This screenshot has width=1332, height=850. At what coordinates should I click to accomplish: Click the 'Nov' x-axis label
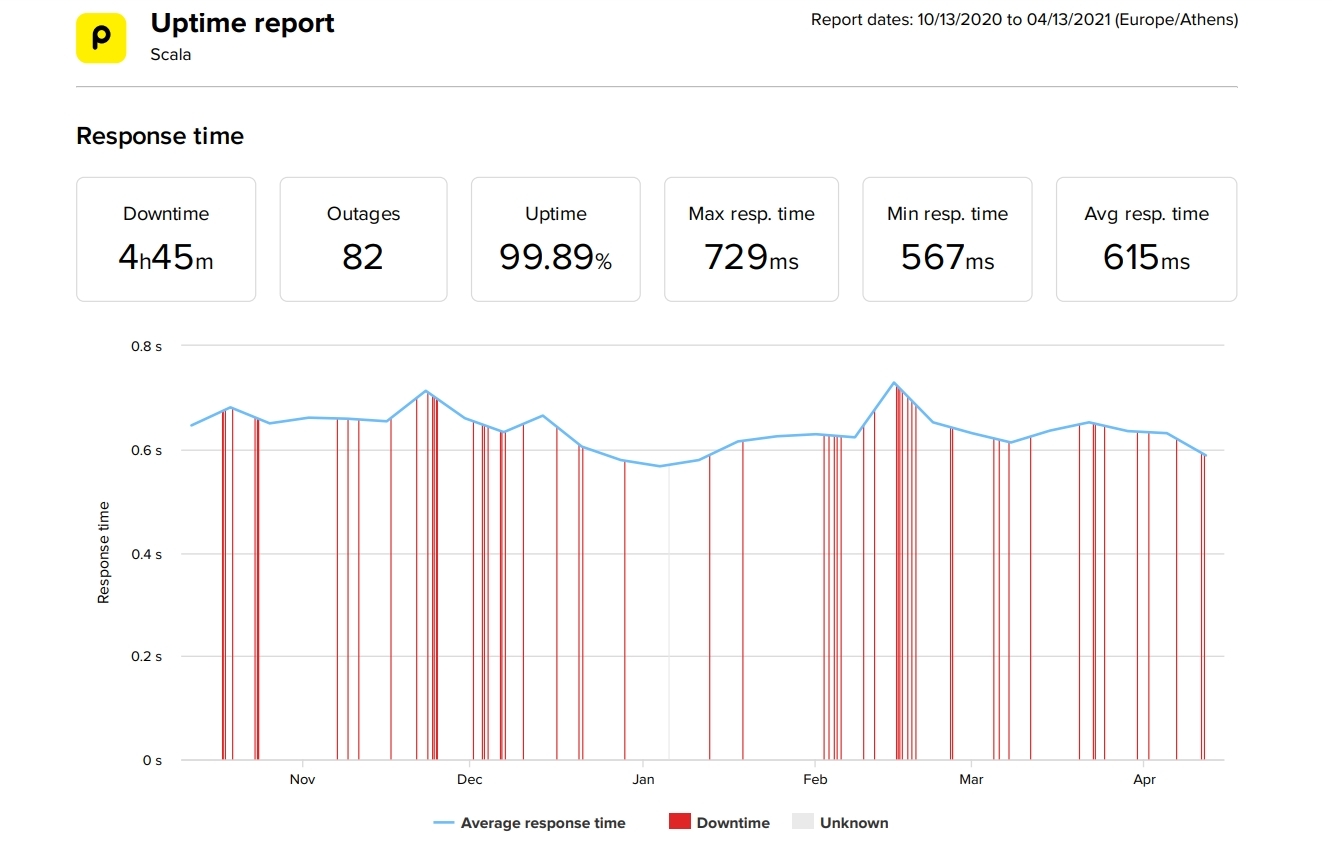(x=302, y=779)
